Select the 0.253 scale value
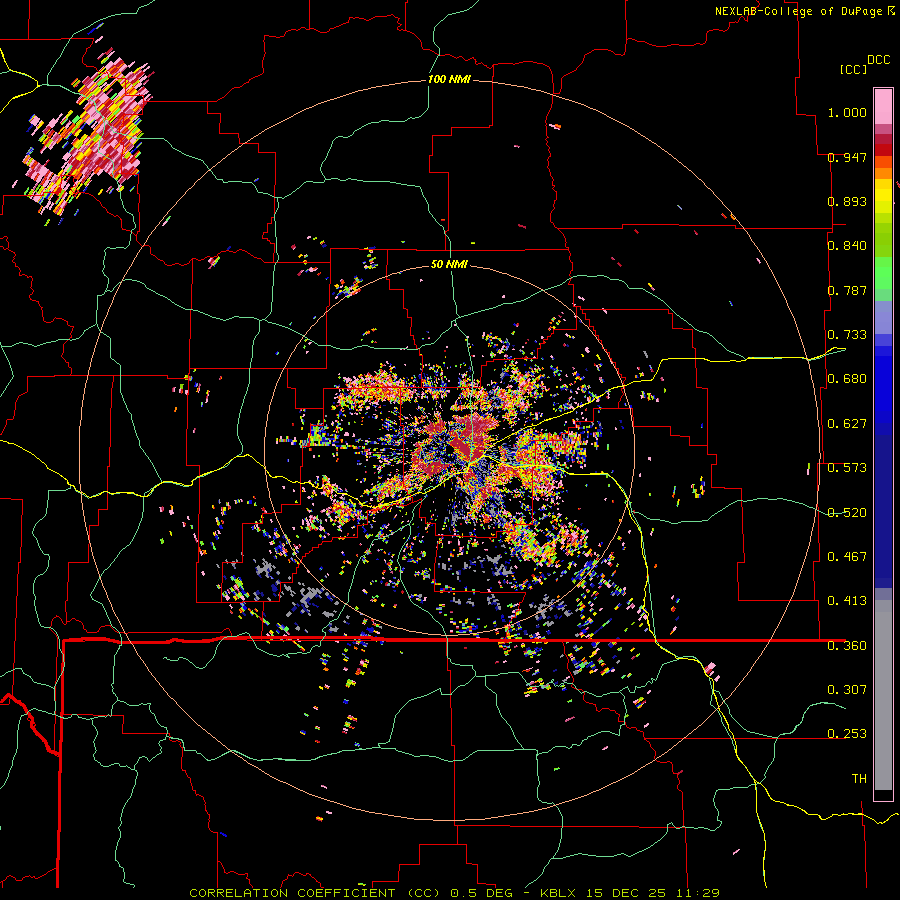The image size is (900, 900). pos(847,734)
